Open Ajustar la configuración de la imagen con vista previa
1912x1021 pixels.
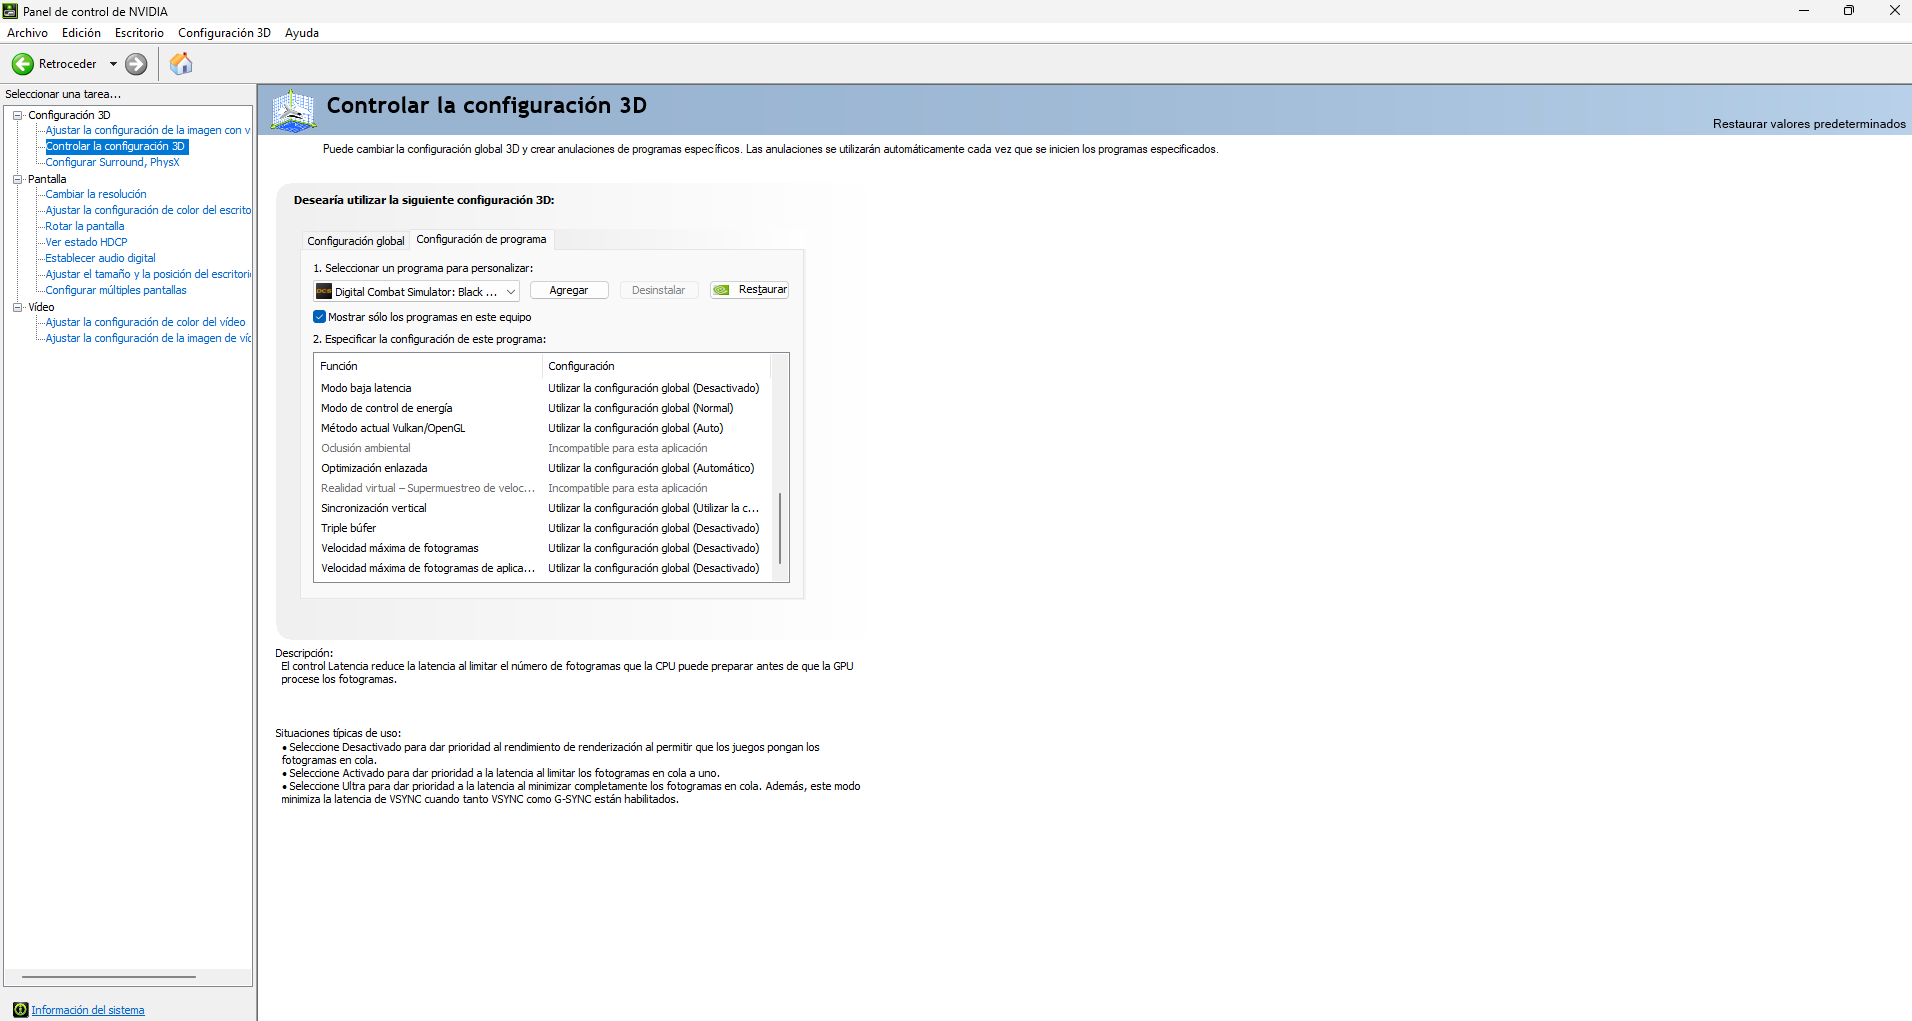[x=148, y=130]
